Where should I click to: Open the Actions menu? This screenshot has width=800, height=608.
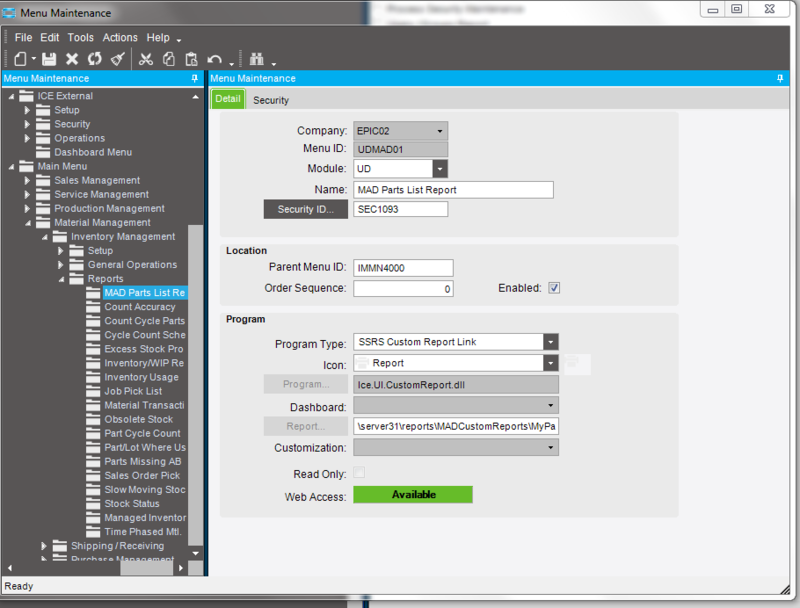click(x=119, y=37)
